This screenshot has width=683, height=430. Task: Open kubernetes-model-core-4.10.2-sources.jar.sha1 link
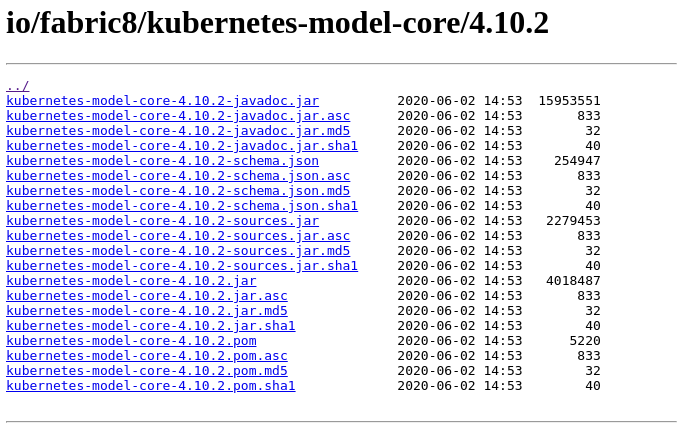[182, 266]
